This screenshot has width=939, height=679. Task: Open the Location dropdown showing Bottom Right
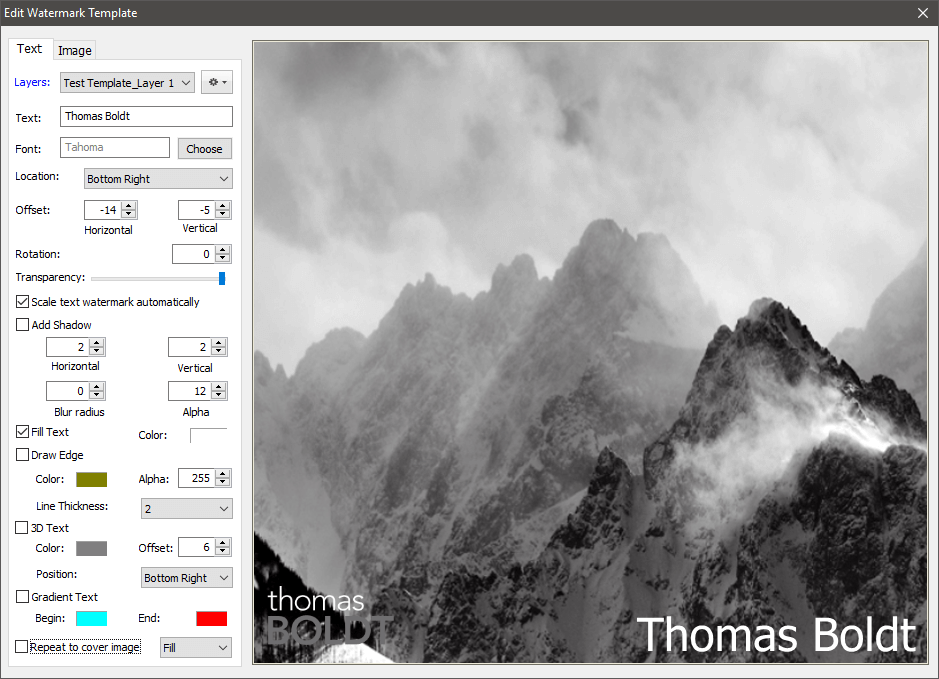[x=158, y=178]
